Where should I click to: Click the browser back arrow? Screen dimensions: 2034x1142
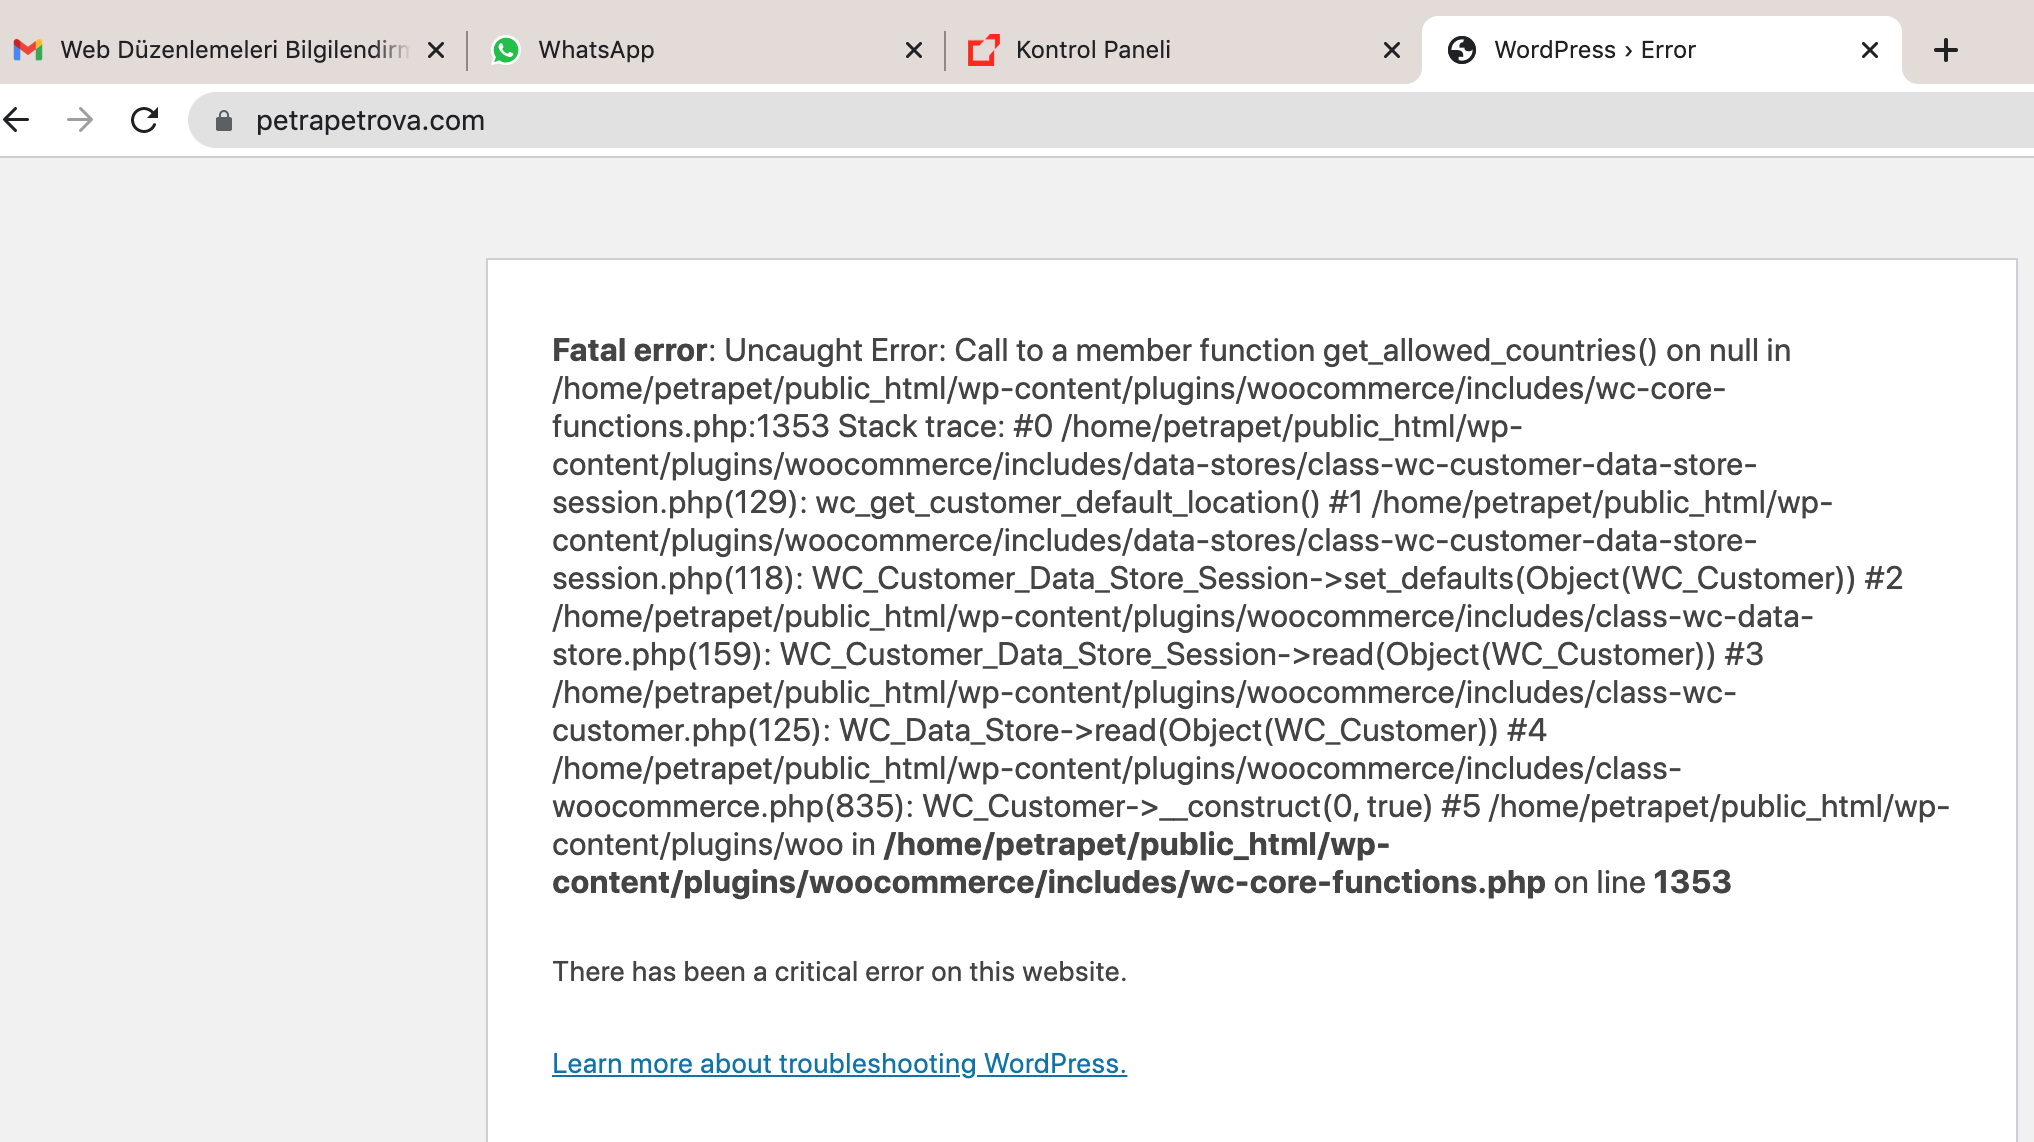click(x=17, y=120)
